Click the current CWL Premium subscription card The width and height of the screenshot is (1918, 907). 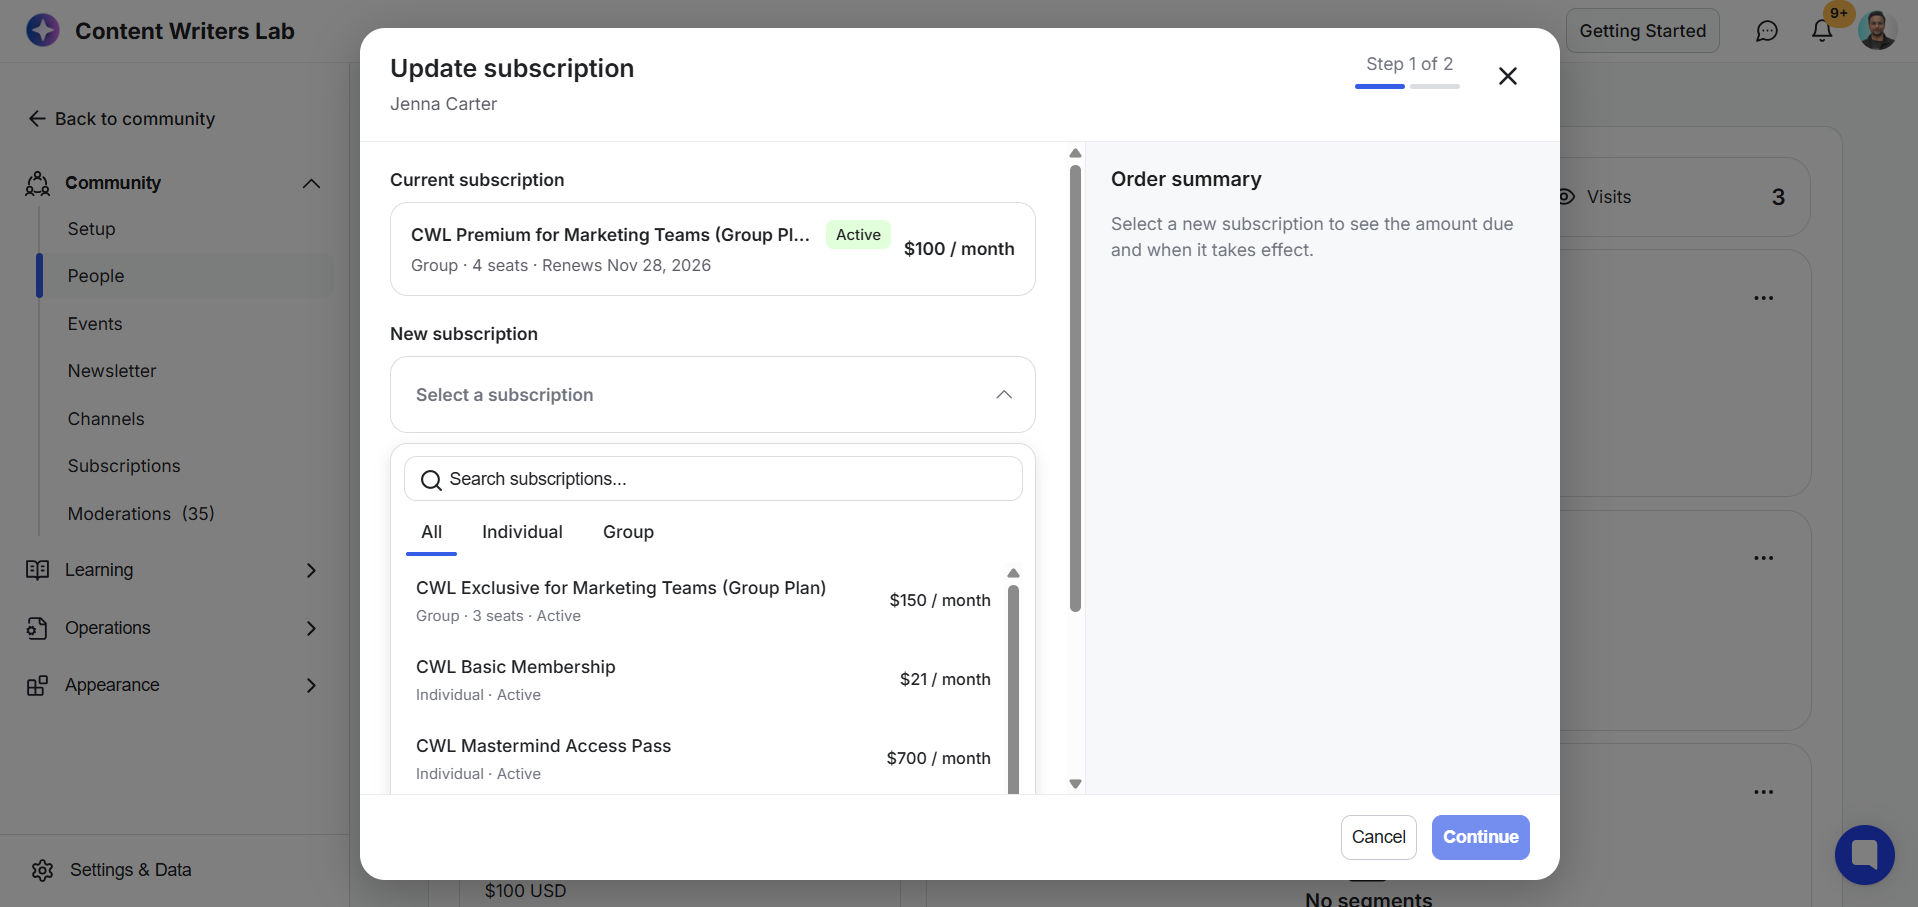pyautogui.click(x=713, y=249)
